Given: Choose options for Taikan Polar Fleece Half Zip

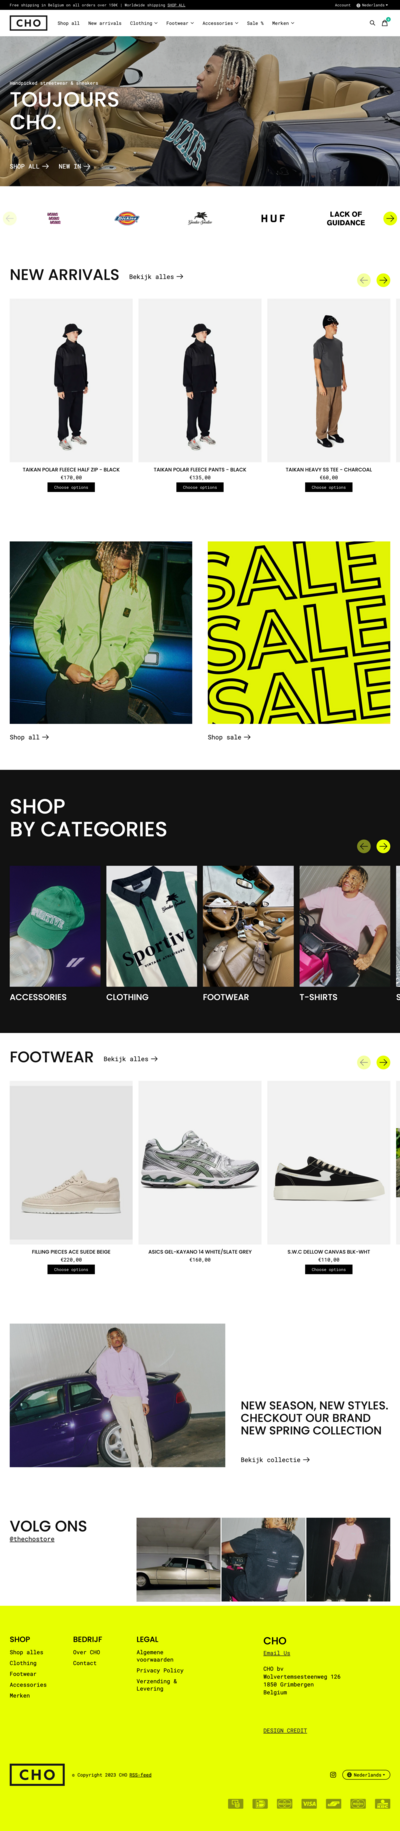Looking at the screenshot, I should coord(71,487).
